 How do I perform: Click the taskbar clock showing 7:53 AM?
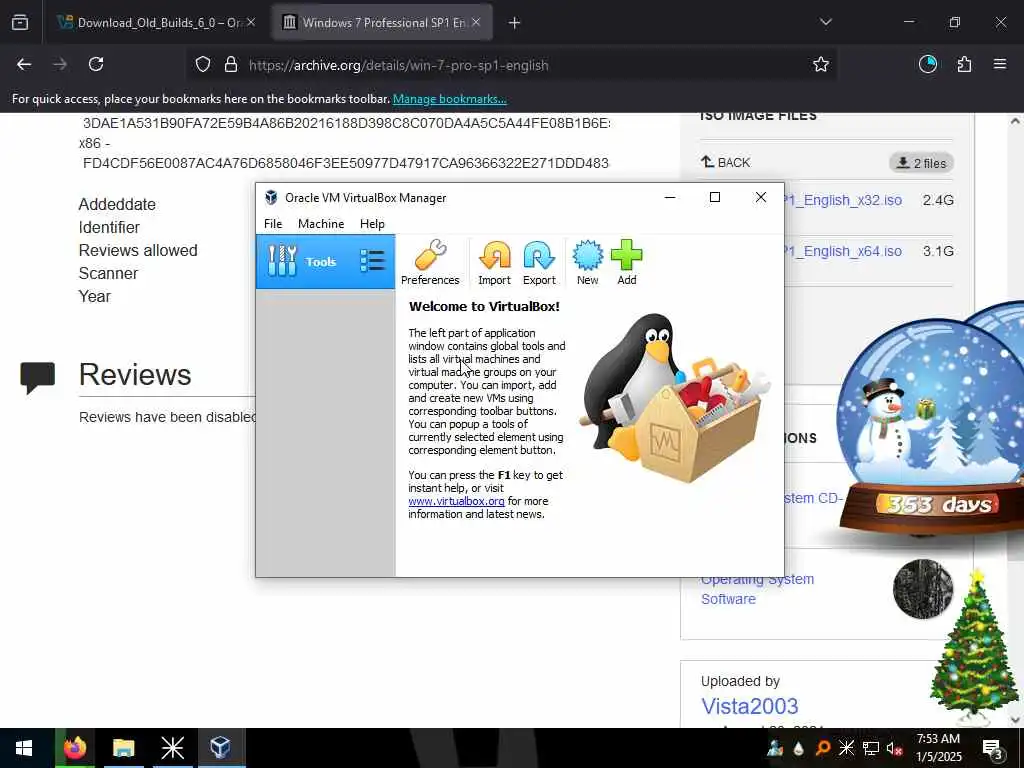click(x=938, y=748)
